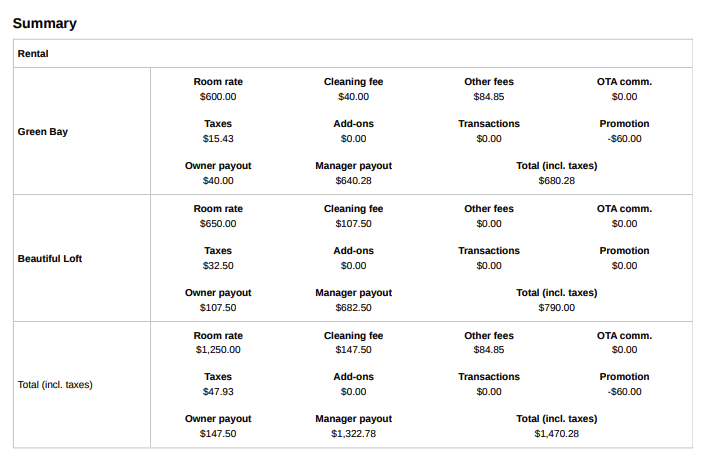This screenshot has height=465, width=710.
Task: Select total manager payout $1,322.78
Action: (x=353, y=434)
